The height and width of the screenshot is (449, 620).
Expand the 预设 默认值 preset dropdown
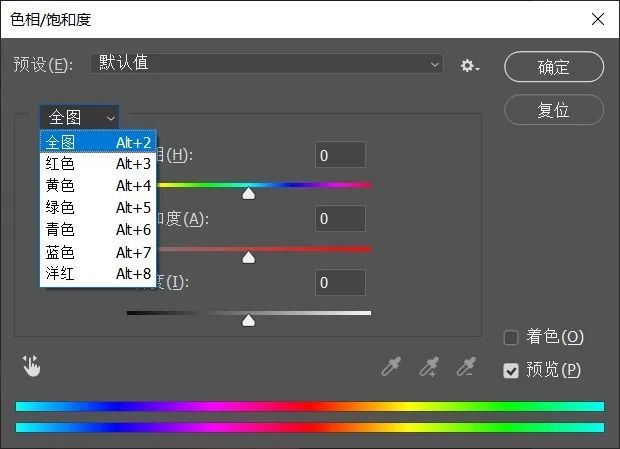pyautogui.click(x=267, y=63)
